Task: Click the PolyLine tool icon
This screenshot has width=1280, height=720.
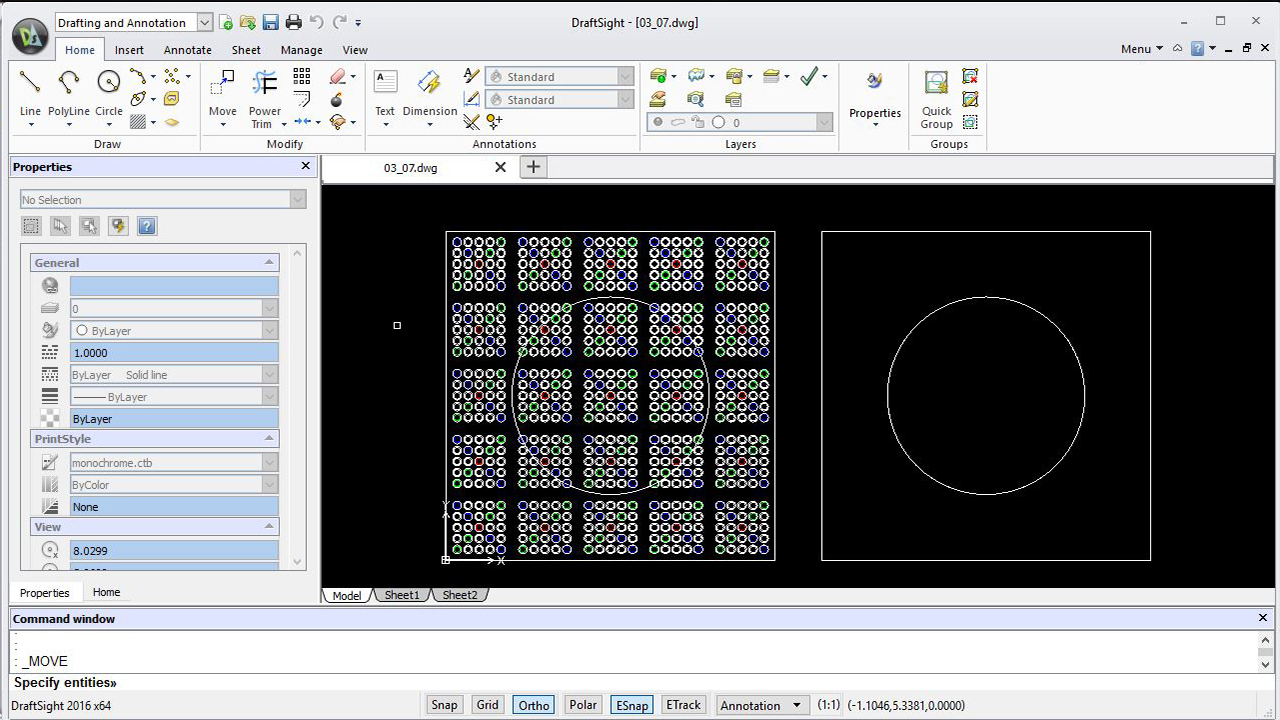Action: coord(68,83)
